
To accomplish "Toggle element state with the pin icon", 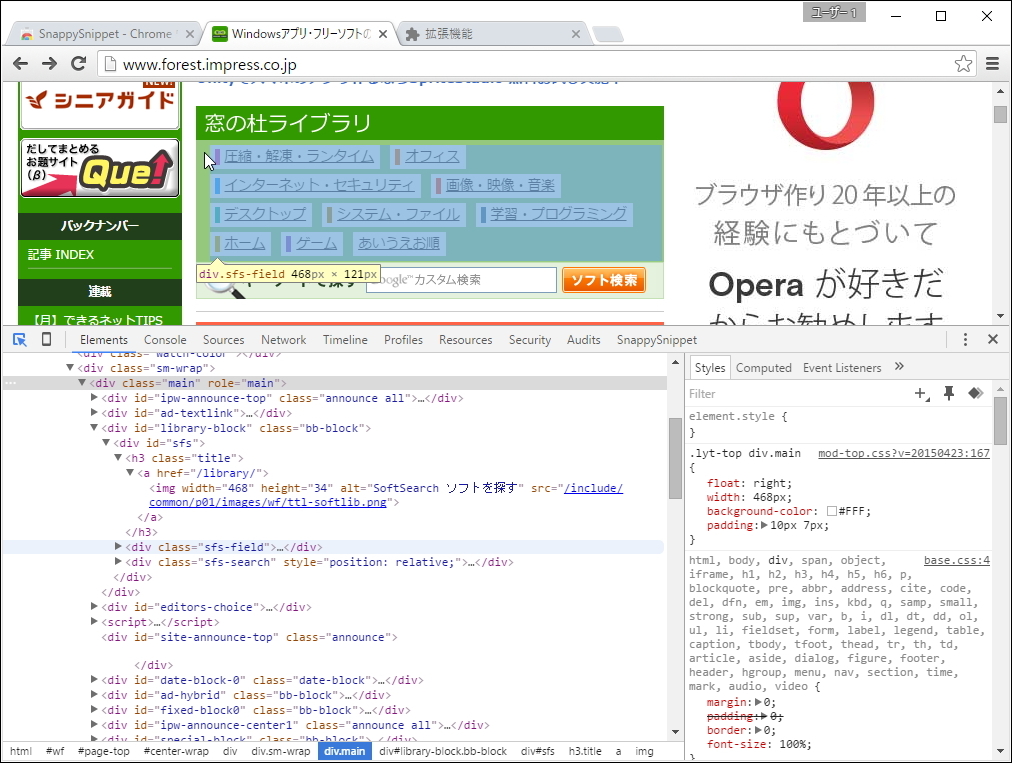I will [x=948, y=393].
